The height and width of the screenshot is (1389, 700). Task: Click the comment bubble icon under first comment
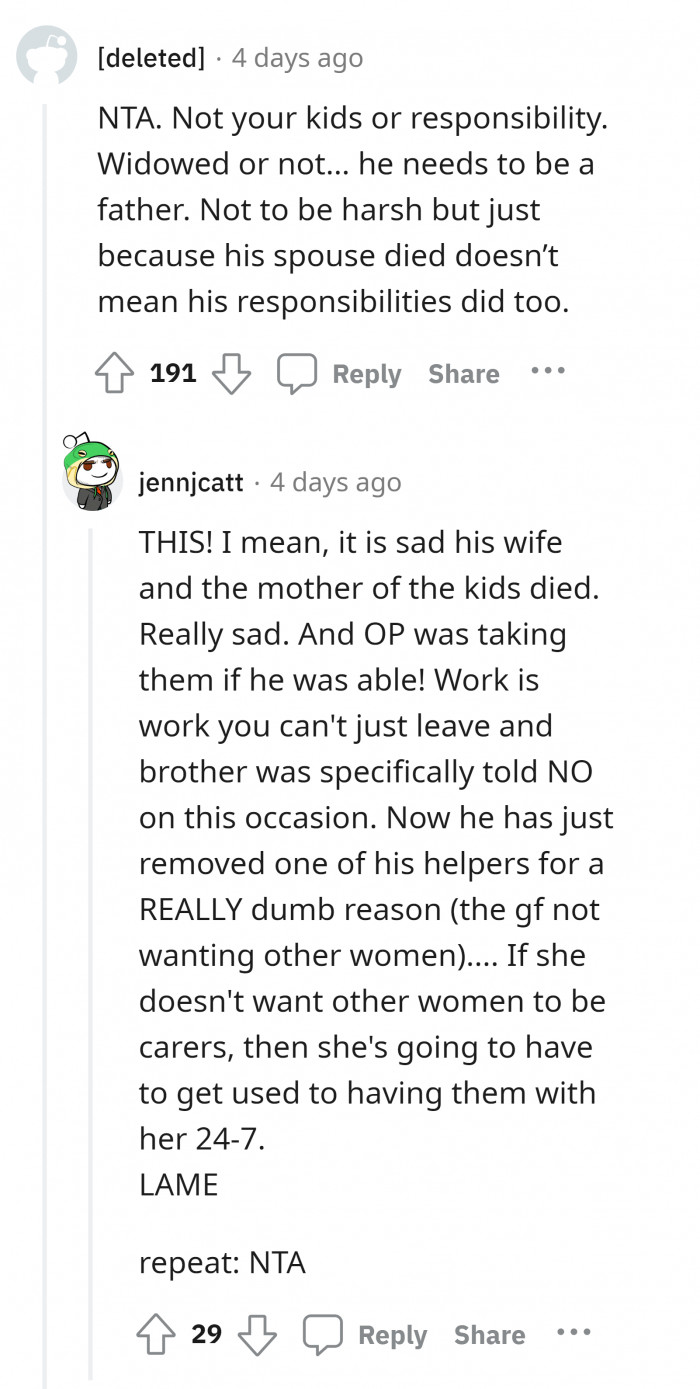(296, 374)
